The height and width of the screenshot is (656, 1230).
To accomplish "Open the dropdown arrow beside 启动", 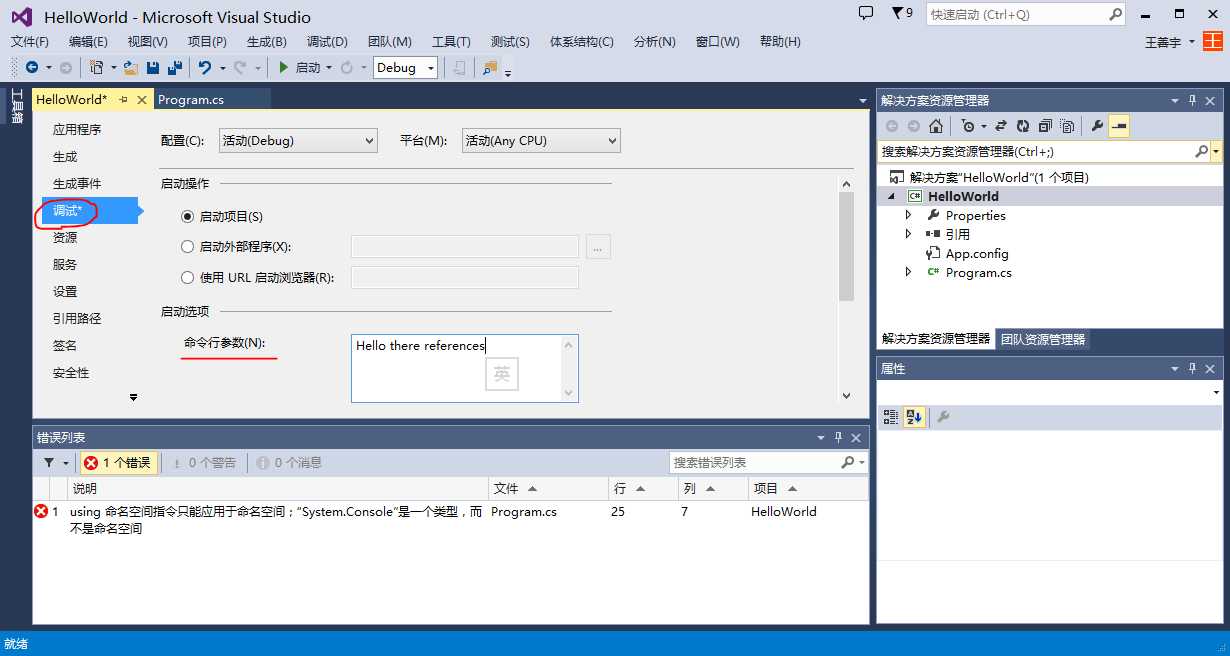I will pos(329,68).
